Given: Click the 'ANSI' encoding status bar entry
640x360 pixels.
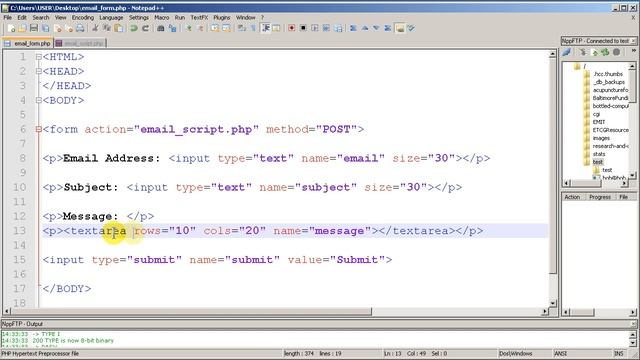Looking at the screenshot, I should [x=560, y=353].
